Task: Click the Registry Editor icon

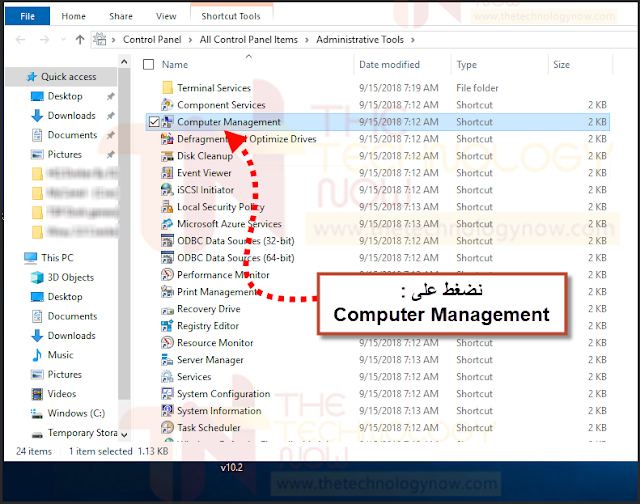Action: pyautogui.click(x=167, y=326)
